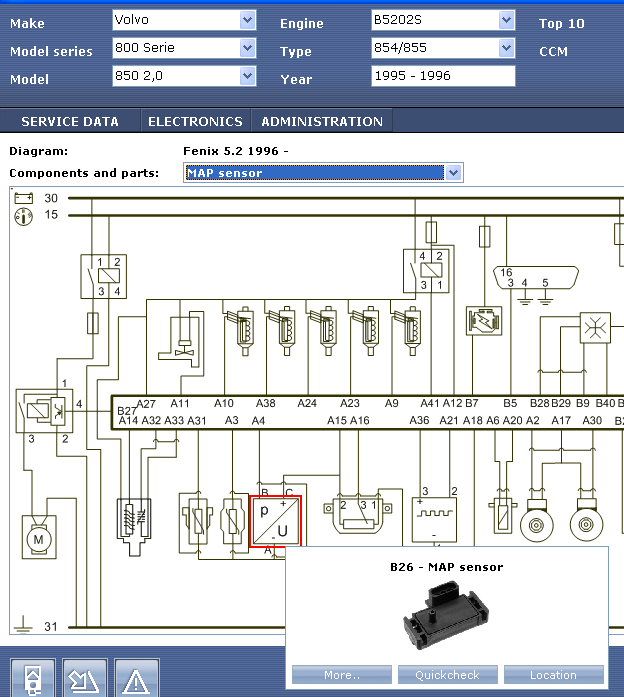Click the Year field showing 1995 - 1996
This screenshot has height=697, width=624.
[x=443, y=76]
